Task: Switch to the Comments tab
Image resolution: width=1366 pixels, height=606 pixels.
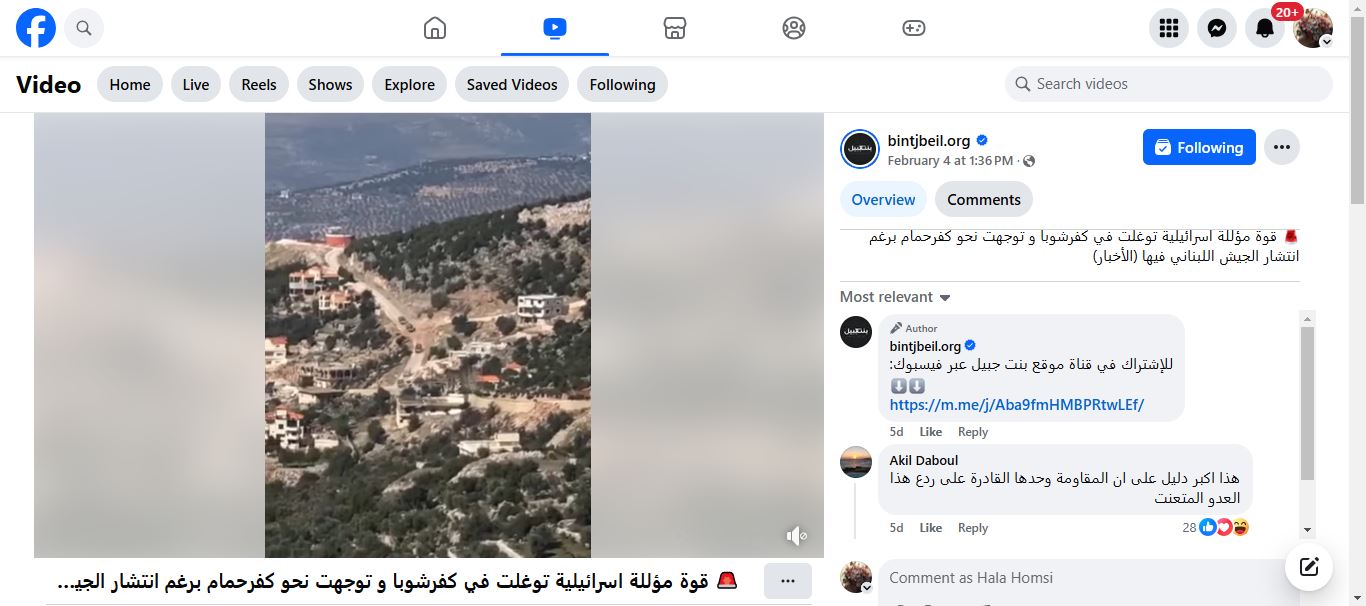Action: pyautogui.click(x=984, y=199)
